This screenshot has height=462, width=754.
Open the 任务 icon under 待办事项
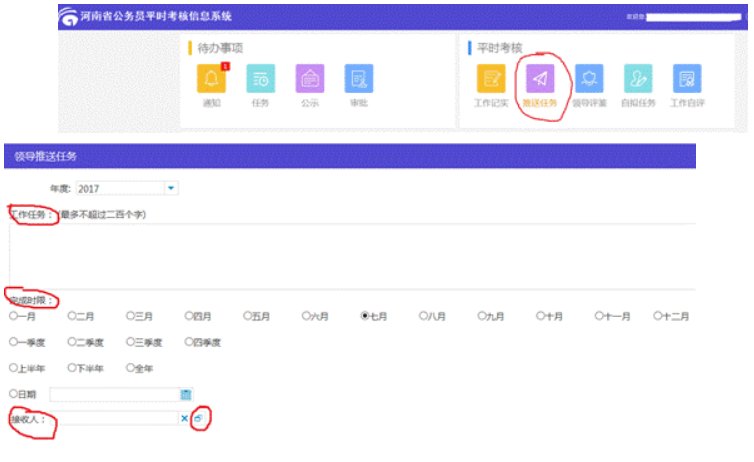pyautogui.click(x=260, y=78)
